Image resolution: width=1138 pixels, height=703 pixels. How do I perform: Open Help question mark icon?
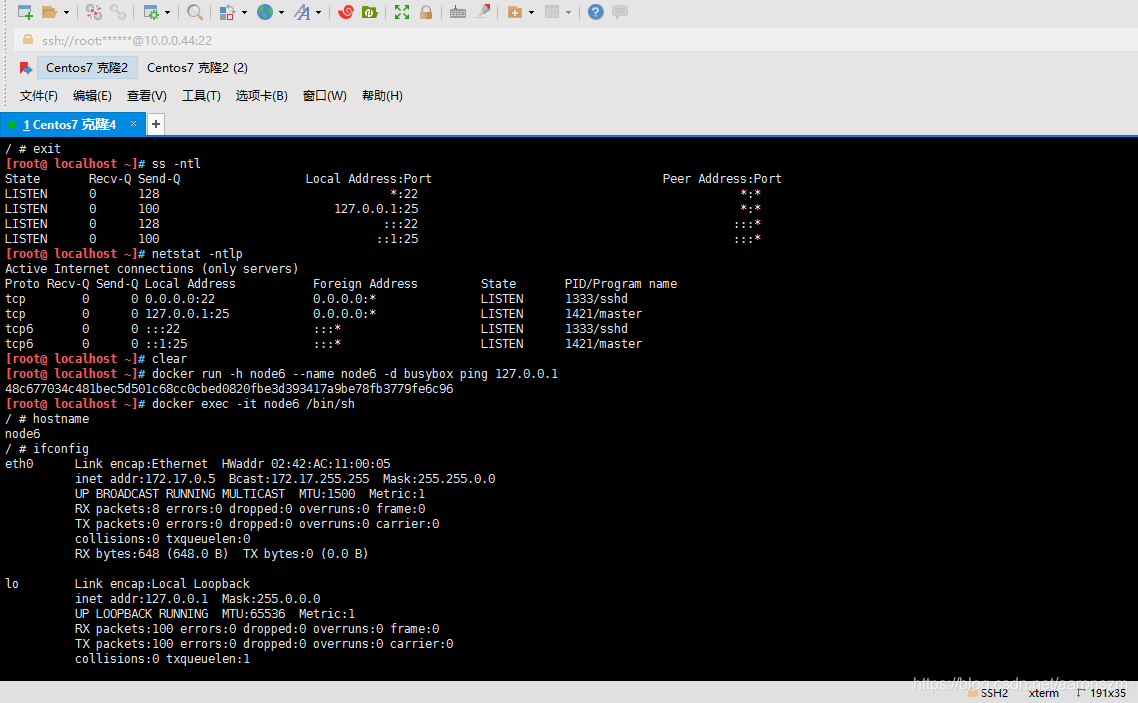[x=596, y=12]
